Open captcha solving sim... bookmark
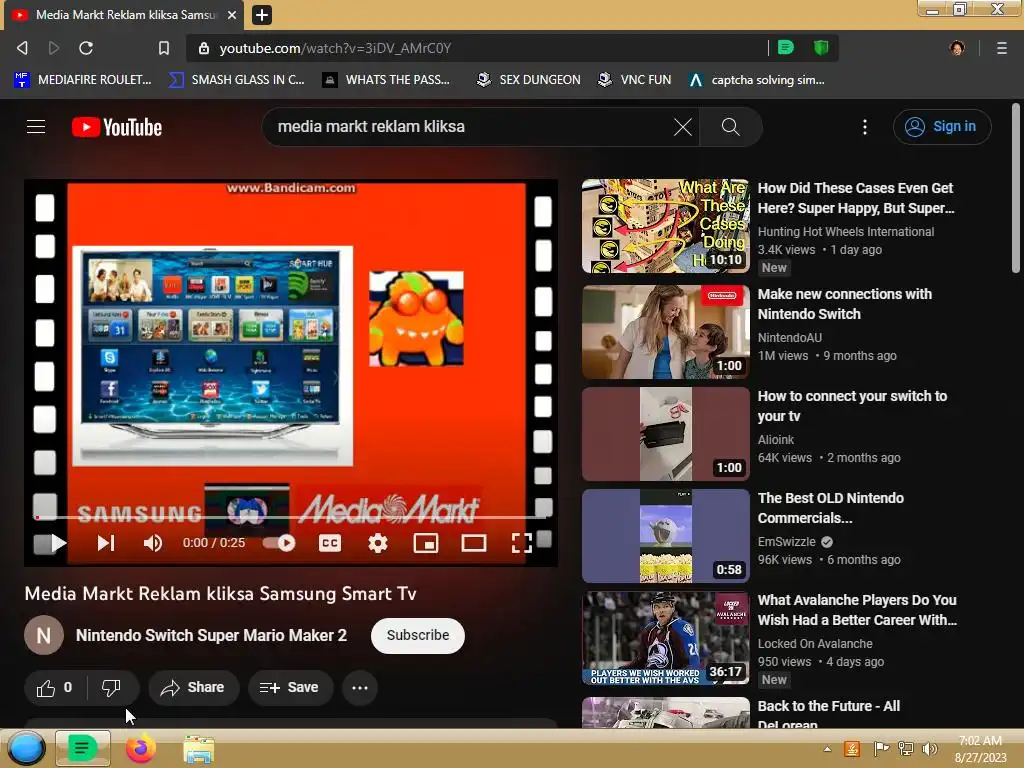Viewport: 1024px width, 768px height. [x=757, y=80]
